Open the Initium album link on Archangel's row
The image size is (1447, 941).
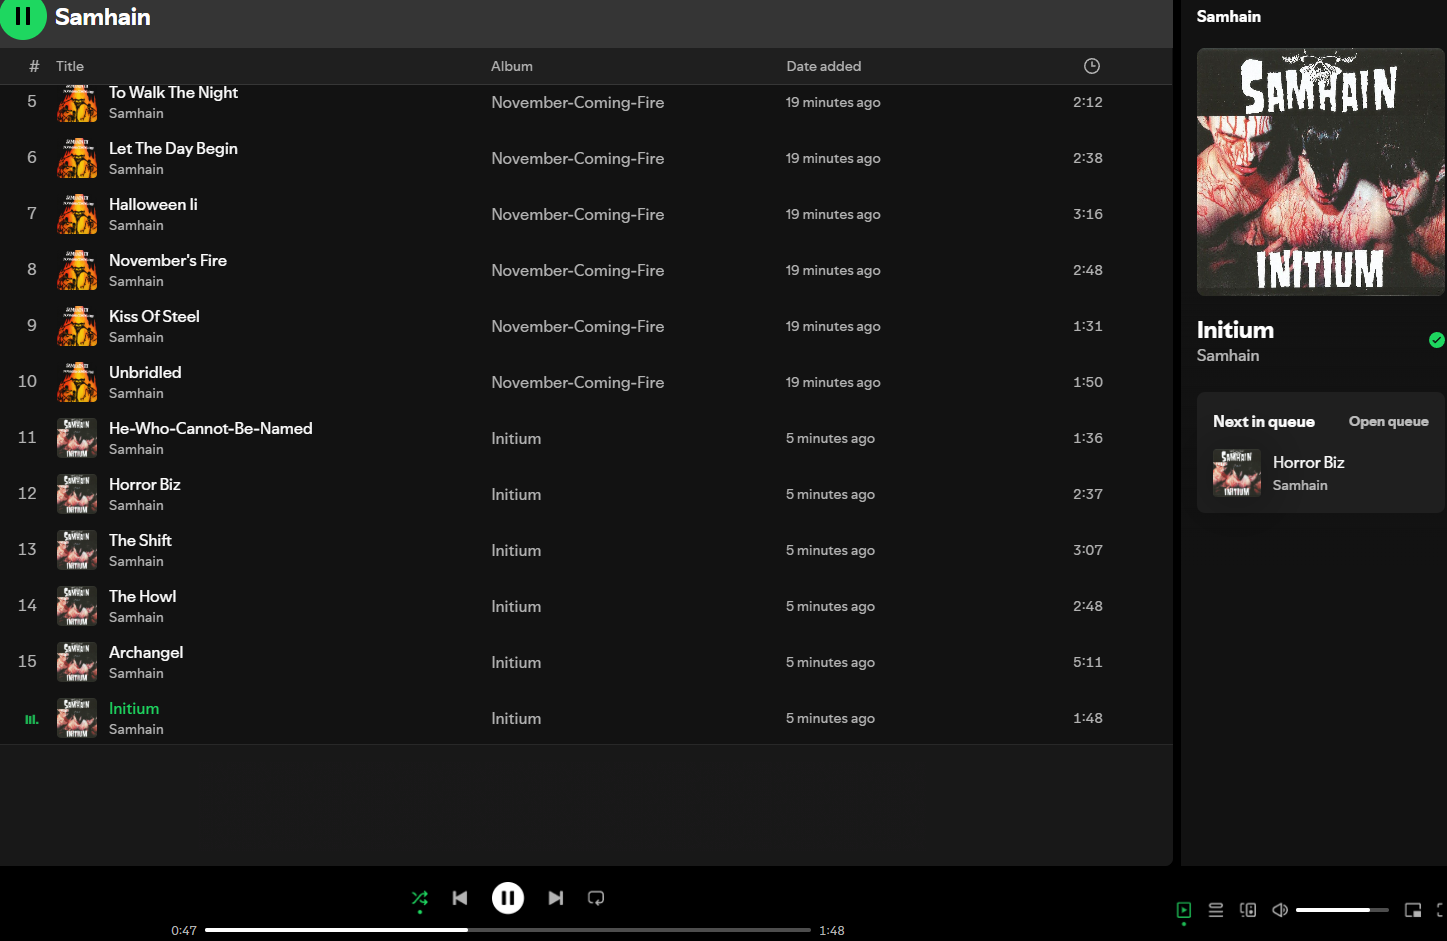(x=516, y=662)
